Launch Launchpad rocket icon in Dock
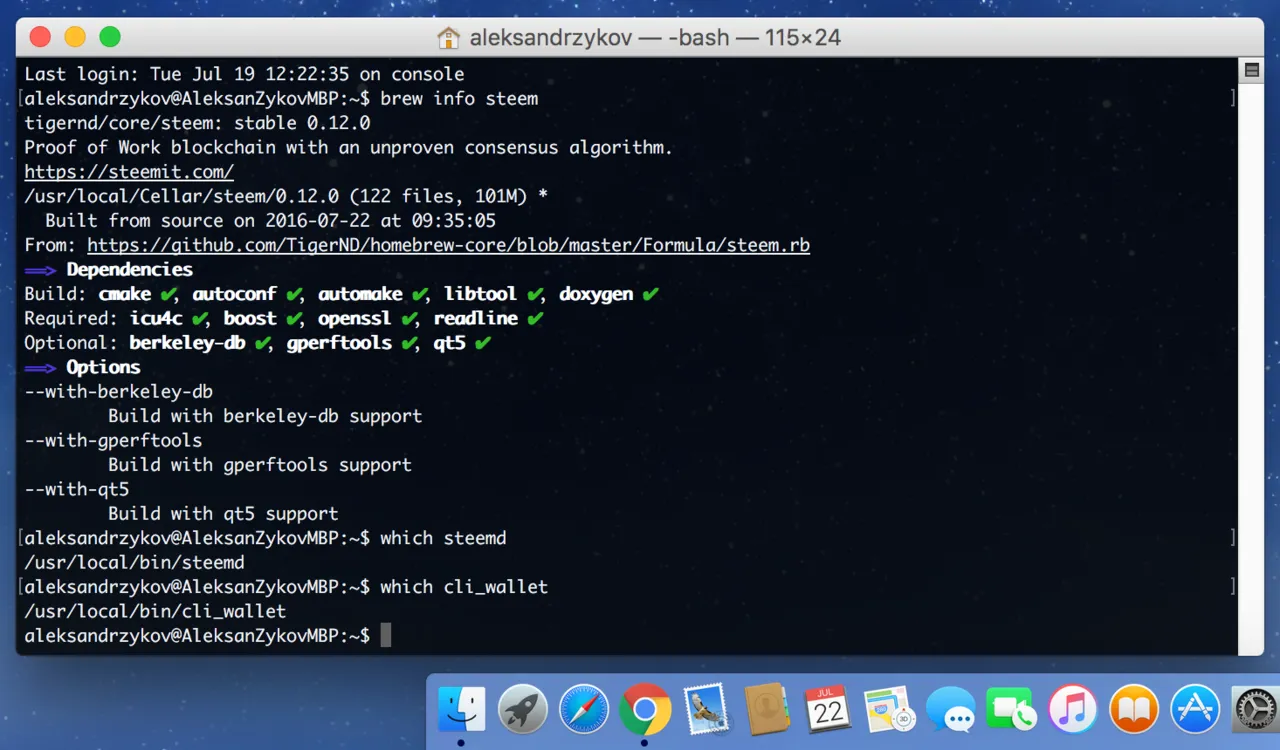 tap(522, 710)
